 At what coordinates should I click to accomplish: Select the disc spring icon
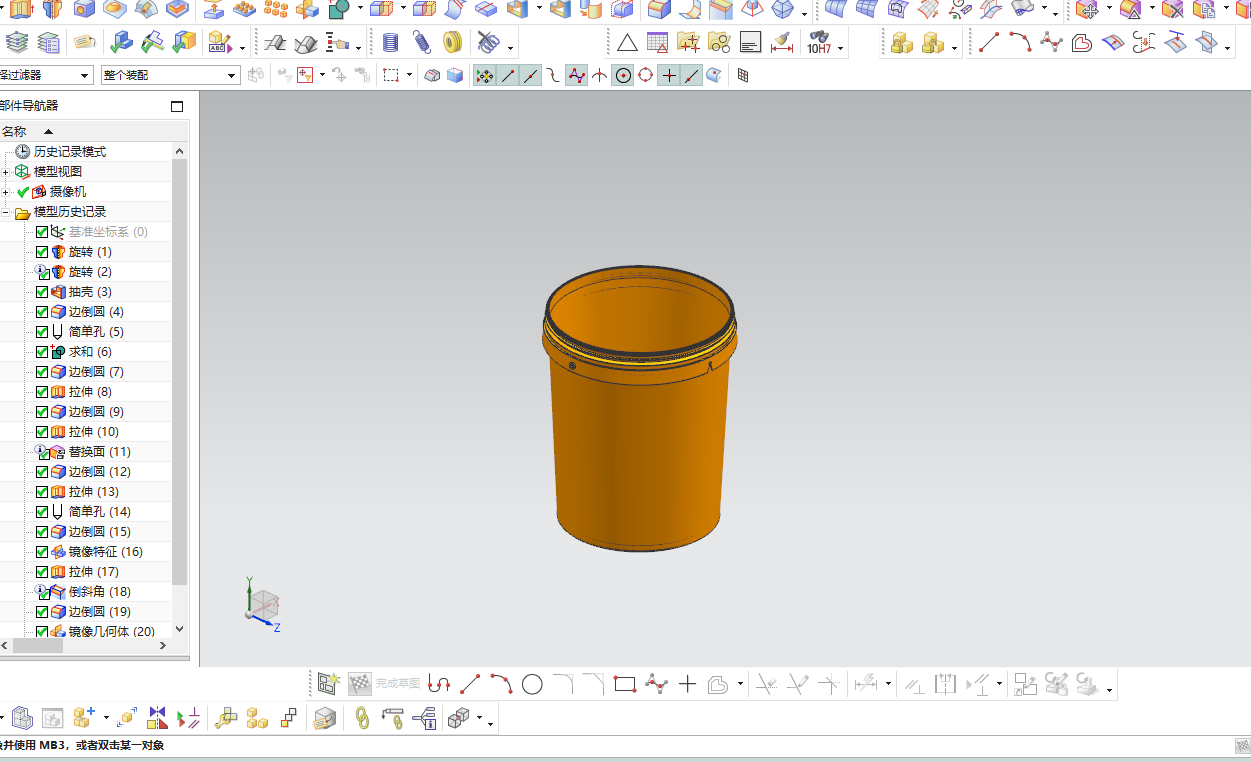coord(452,43)
